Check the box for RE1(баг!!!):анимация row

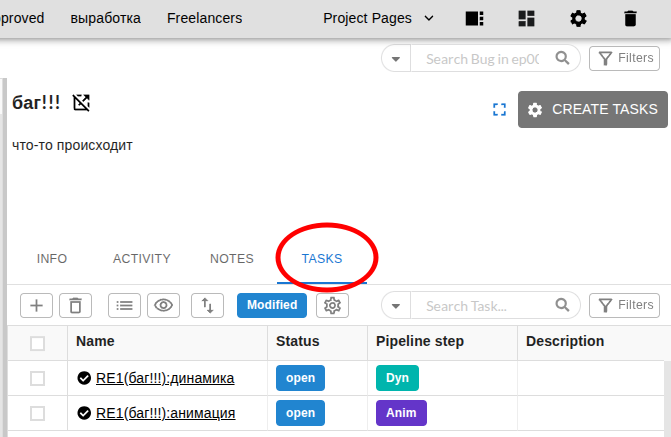click(x=37, y=413)
